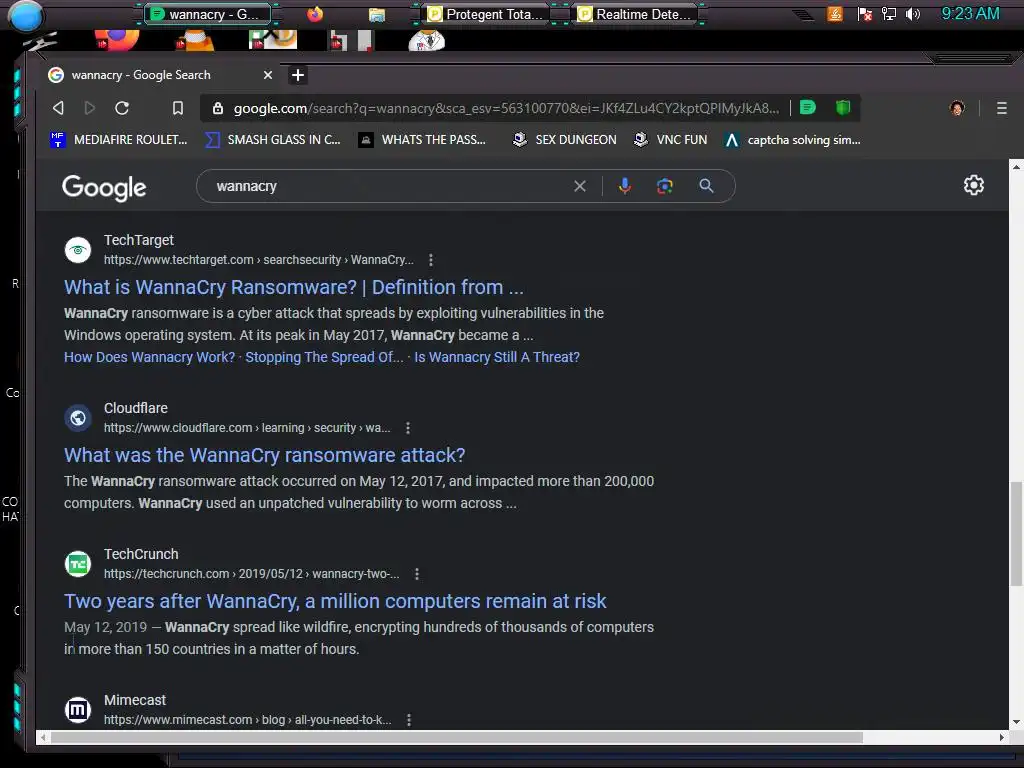
Task: Click the Cloudflare site name text
Action: coord(136,408)
